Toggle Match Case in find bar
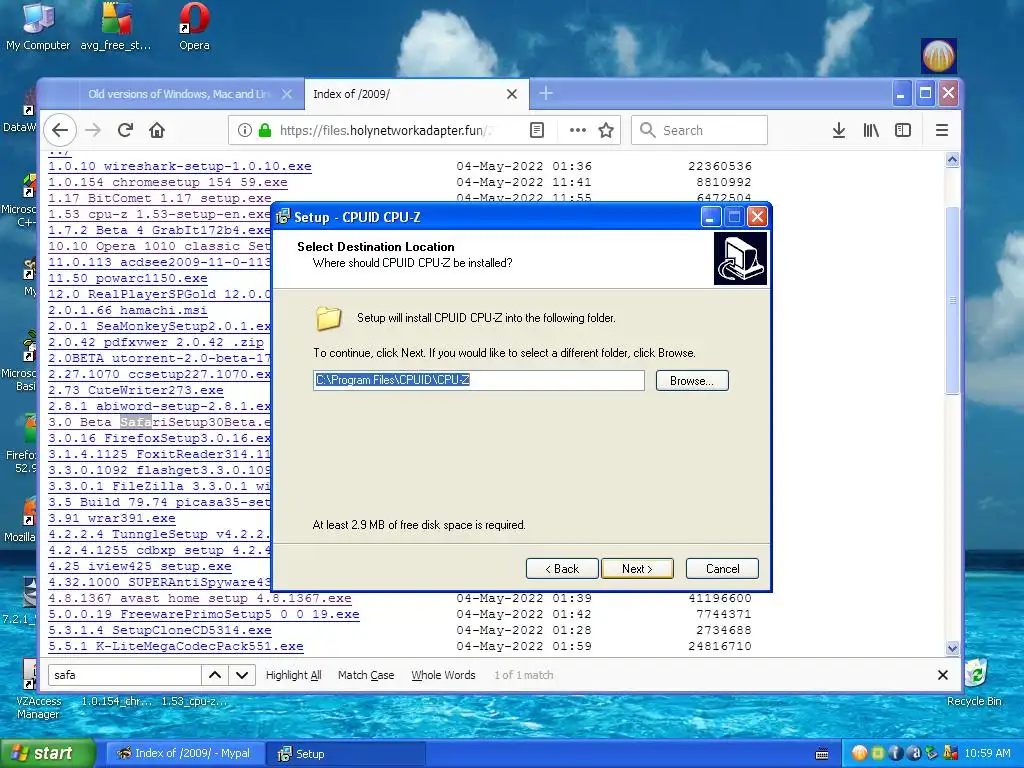 pyautogui.click(x=366, y=675)
